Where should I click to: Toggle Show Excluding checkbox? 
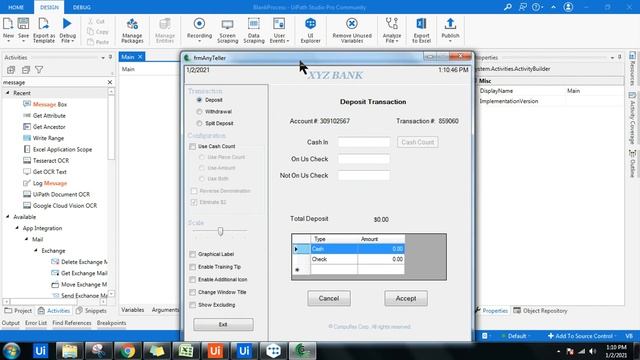tap(193, 305)
